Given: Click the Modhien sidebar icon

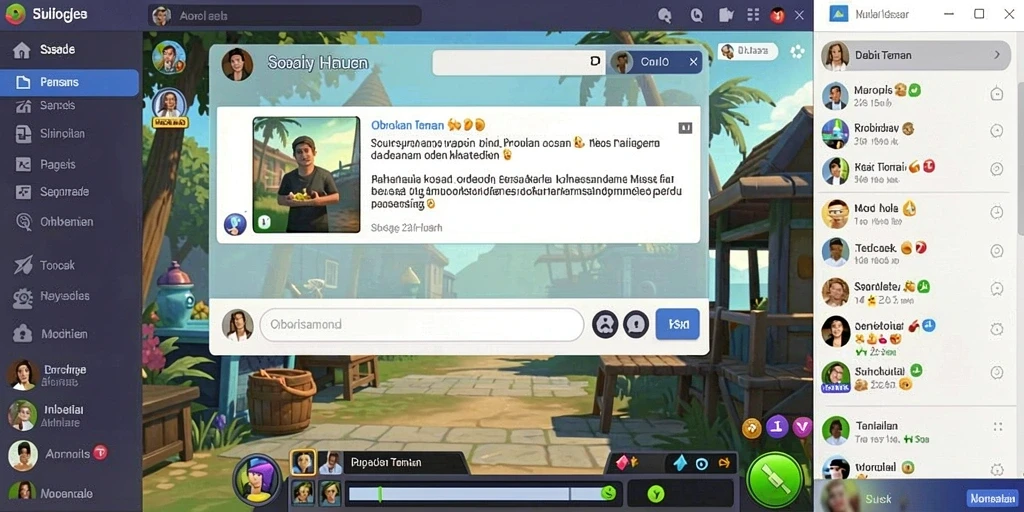Looking at the screenshot, I should click(23, 334).
